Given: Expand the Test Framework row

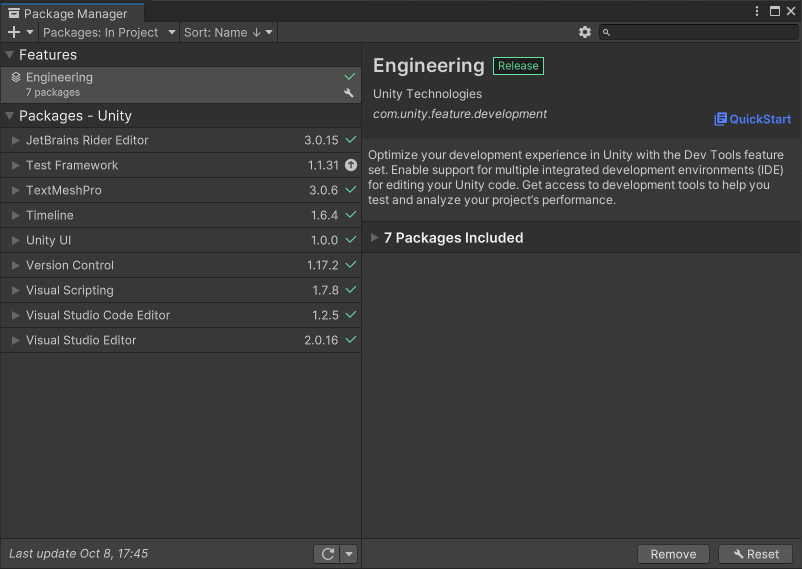Looking at the screenshot, I should (15, 165).
